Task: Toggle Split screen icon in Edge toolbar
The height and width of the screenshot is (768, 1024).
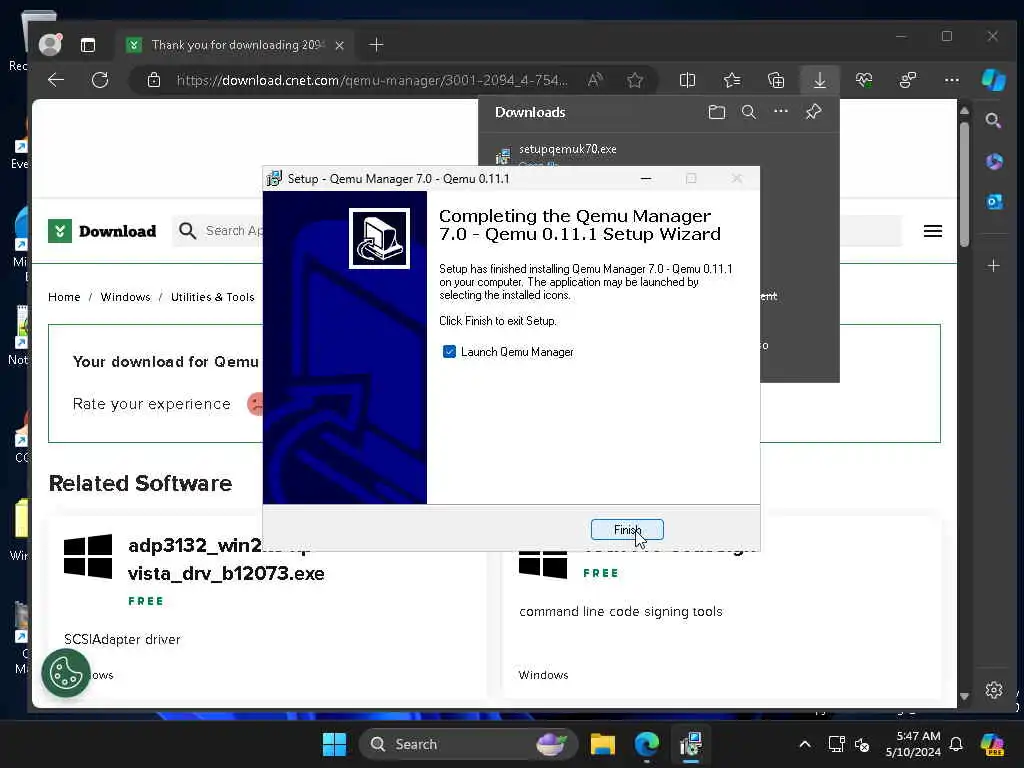Action: (x=687, y=80)
